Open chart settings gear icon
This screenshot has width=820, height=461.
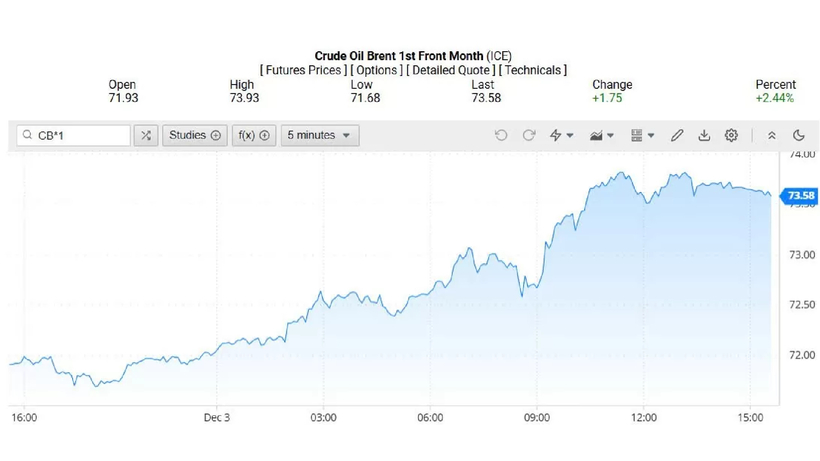(x=731, y=136)
